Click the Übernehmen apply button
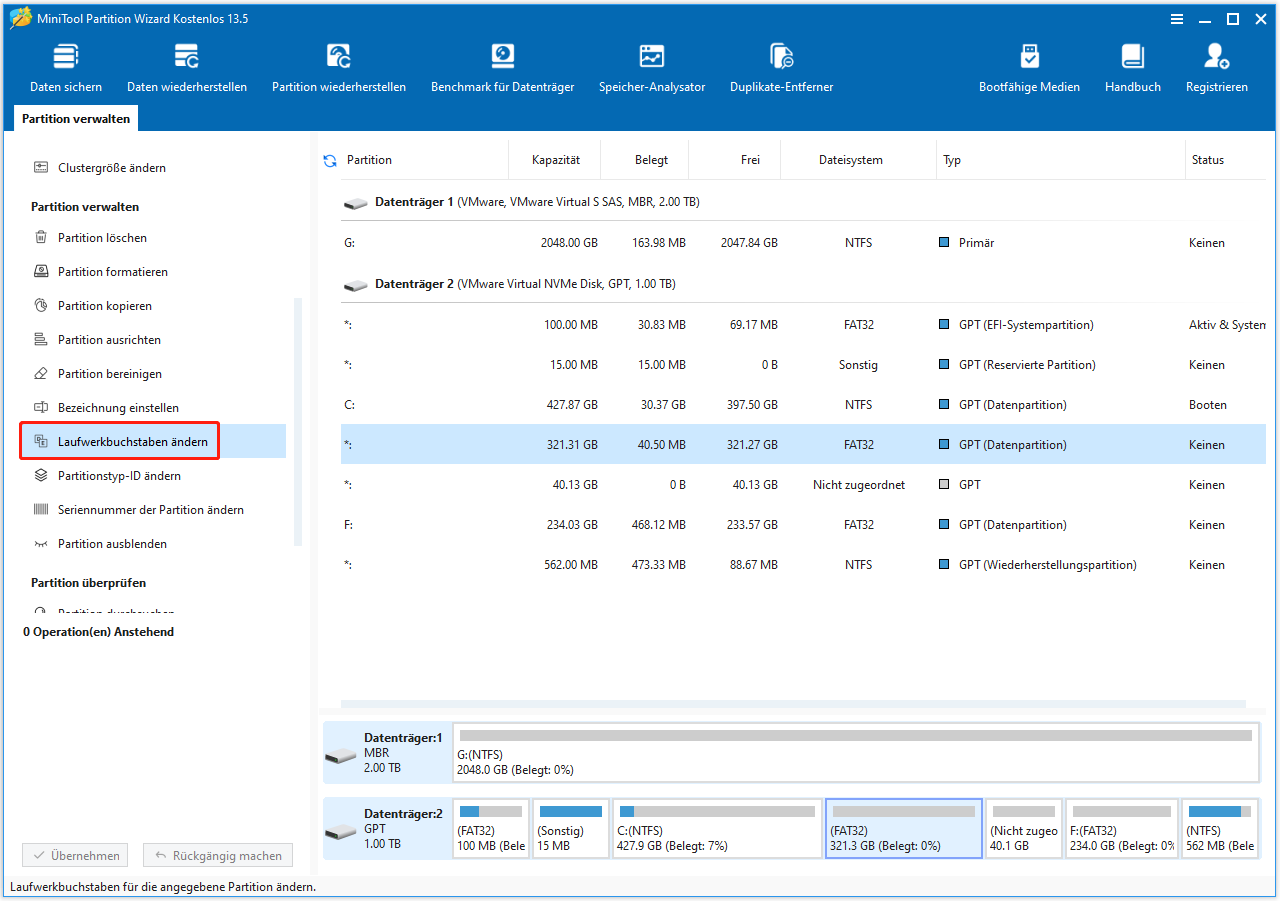 pos(74,855)
